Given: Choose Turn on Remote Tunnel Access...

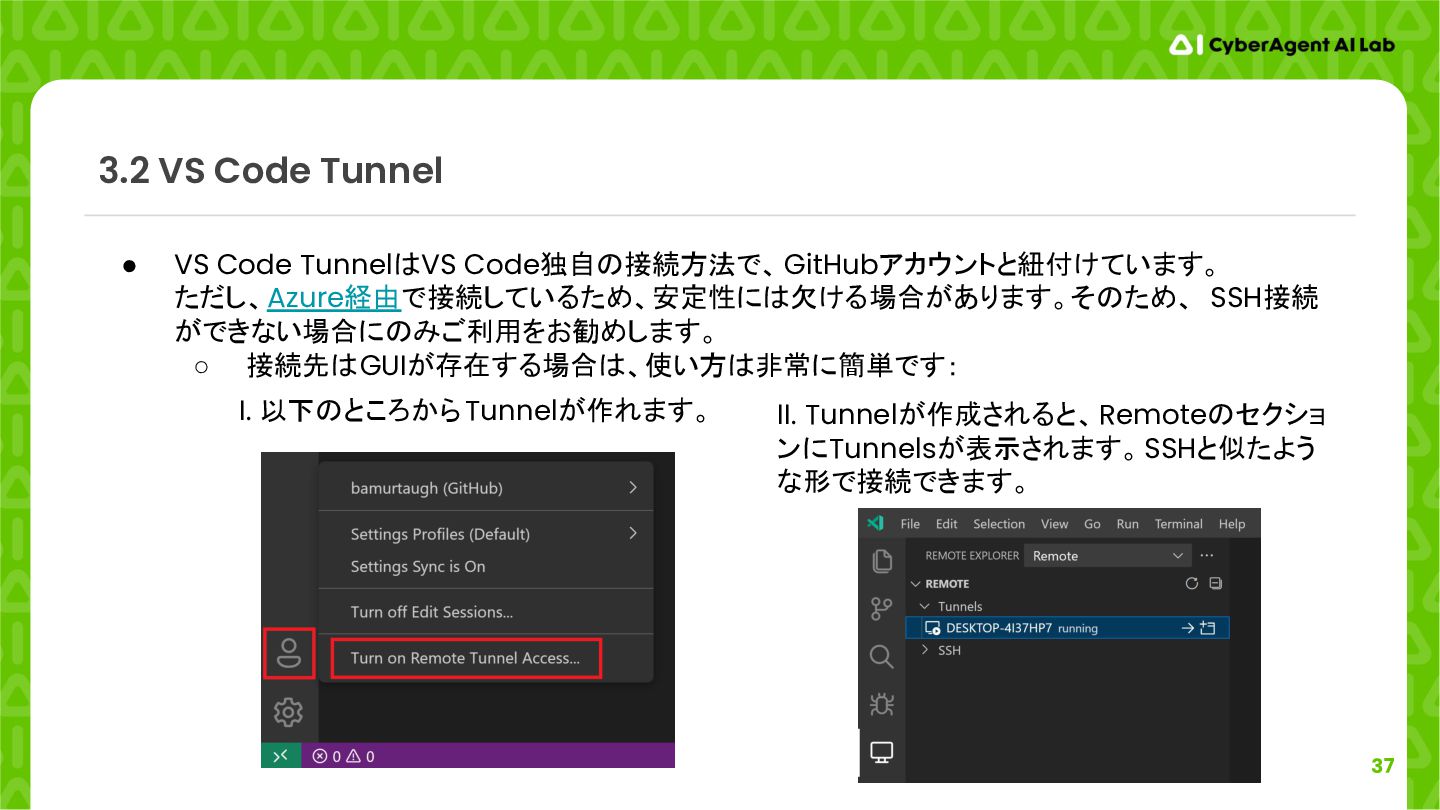Looking at the screenshot, I should tap(466, 658).
